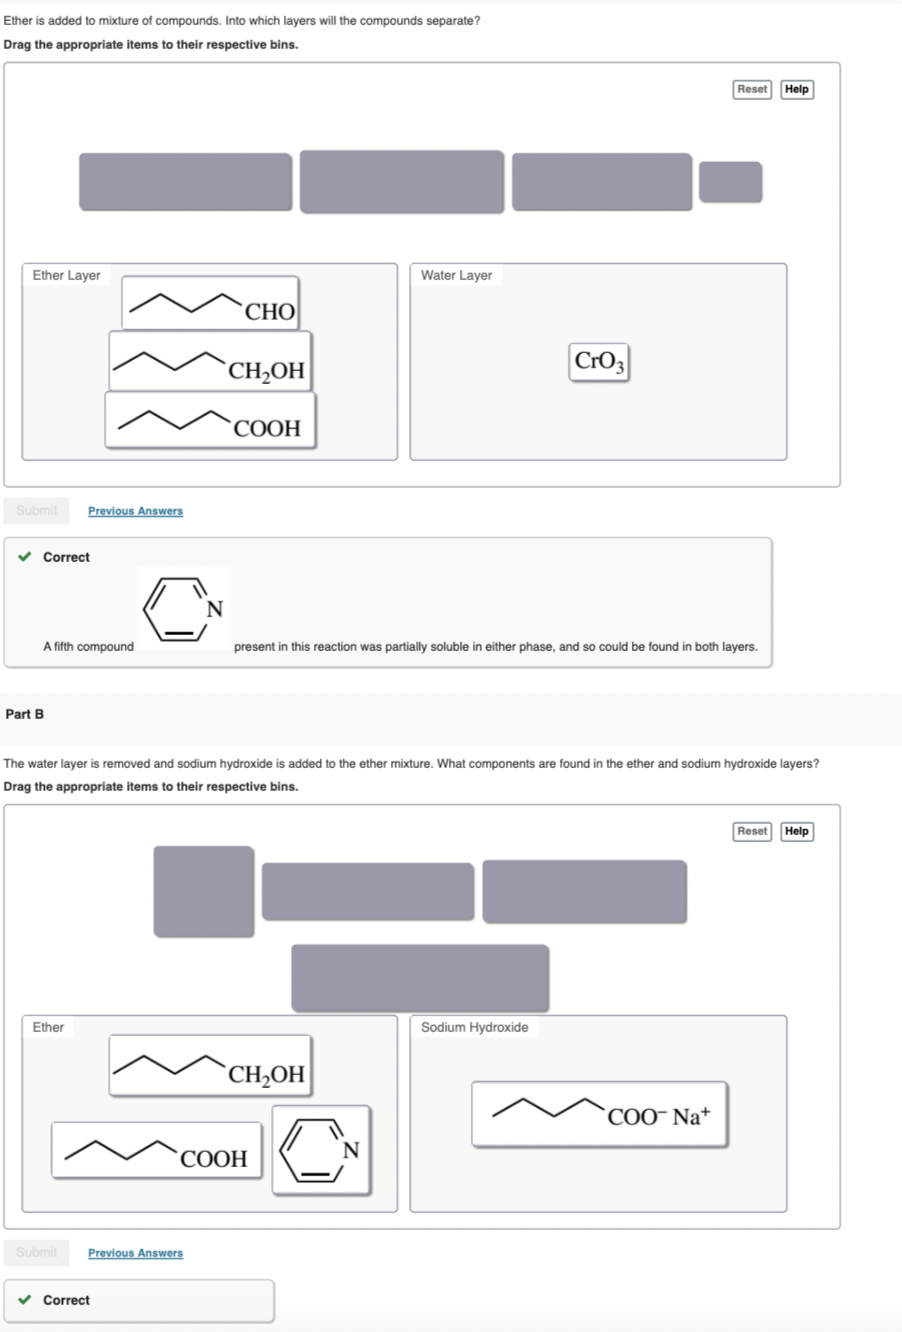Click the small gray bin label above Water Layer
This screenshot has width=902, height=1332.
pos(732,181)
